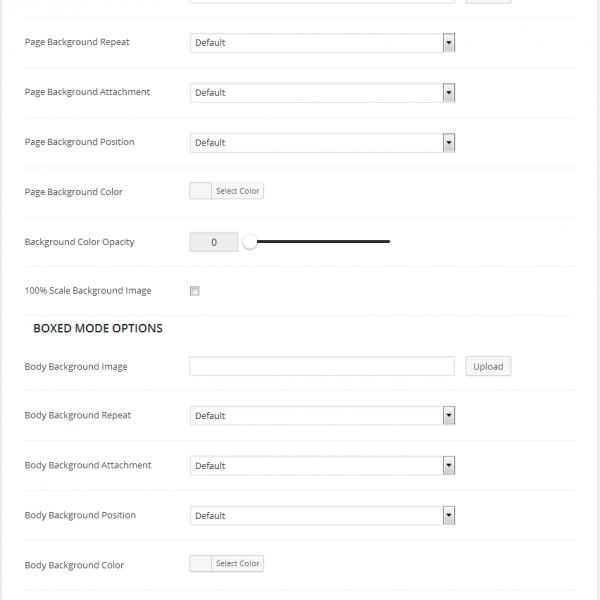Image resolution: width=600 pixels, height=600 pixels.
Task: Click the Boxed Mode Options heading
Action: pyautogui.click(x=98, y=328)
